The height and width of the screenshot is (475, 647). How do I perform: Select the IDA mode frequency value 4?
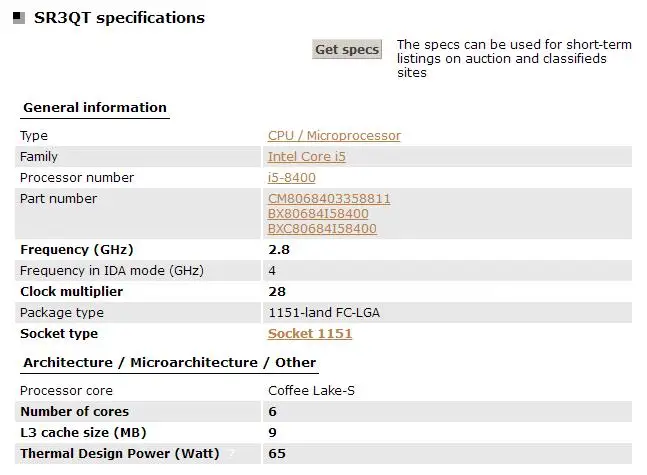click(272, 271)
